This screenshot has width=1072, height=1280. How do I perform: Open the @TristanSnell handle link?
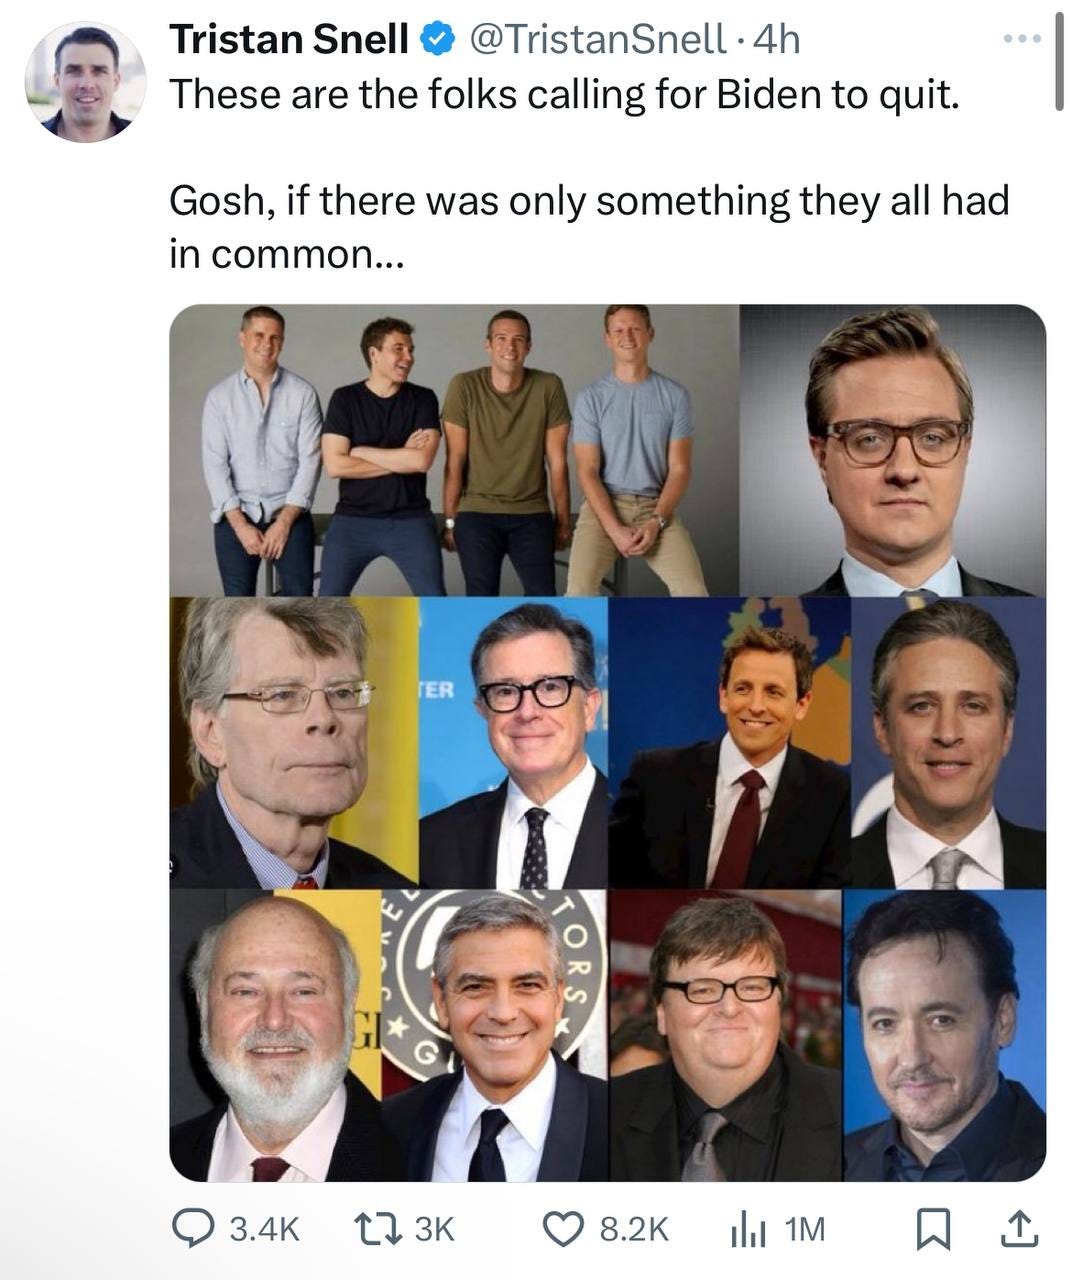pos(597,40)
